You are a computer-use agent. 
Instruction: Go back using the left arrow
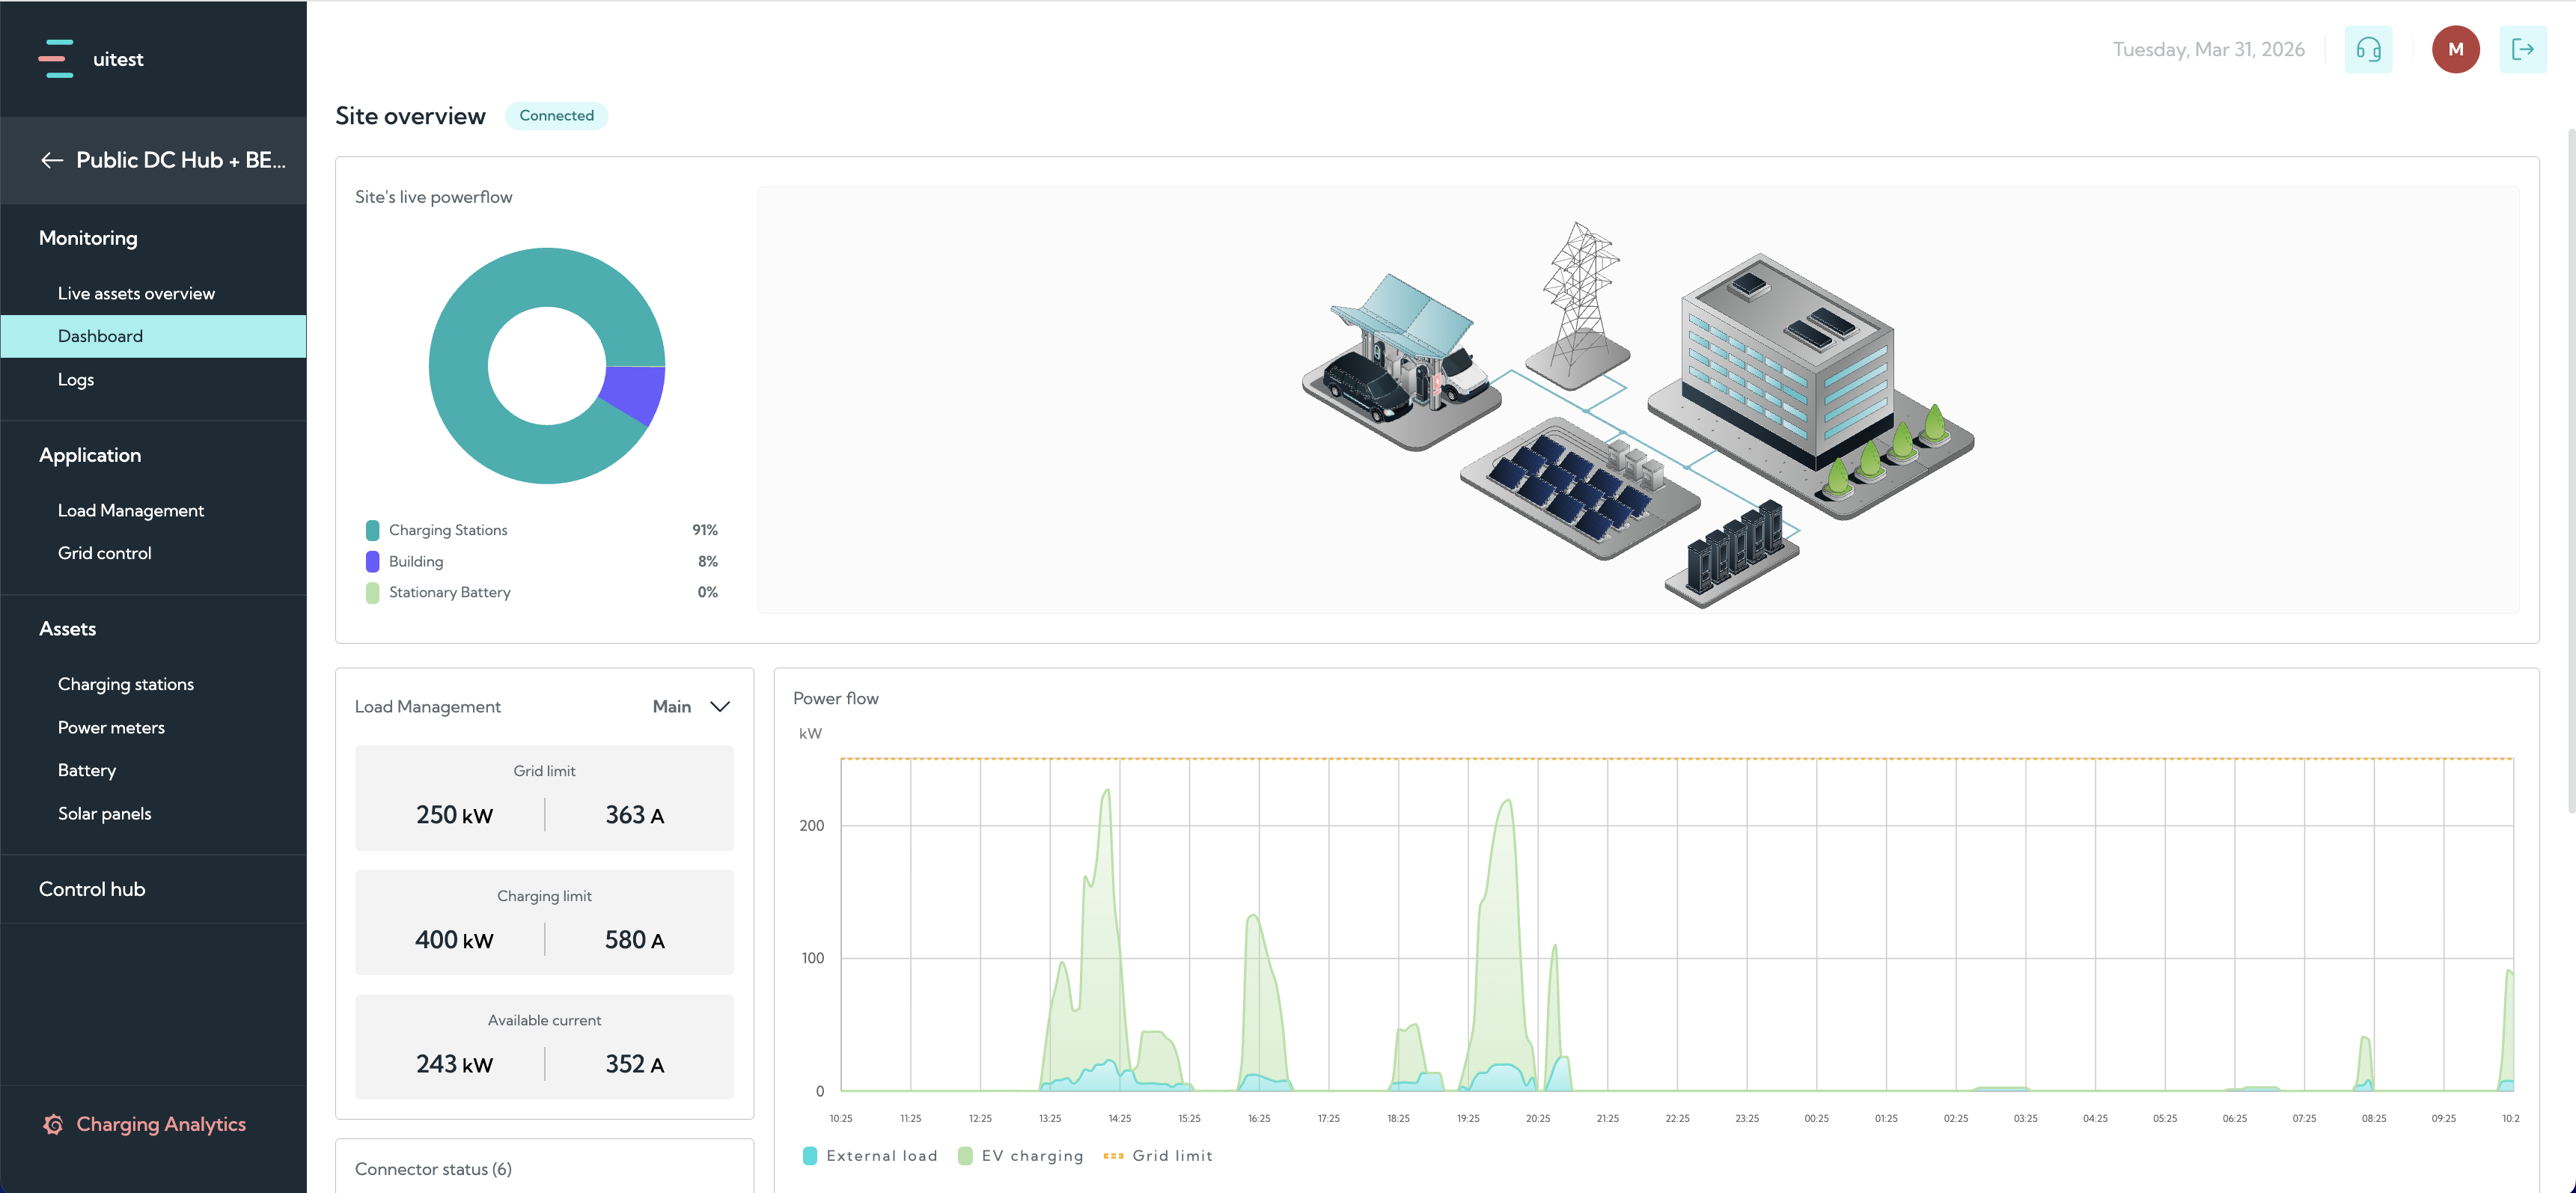coord(52,160)
